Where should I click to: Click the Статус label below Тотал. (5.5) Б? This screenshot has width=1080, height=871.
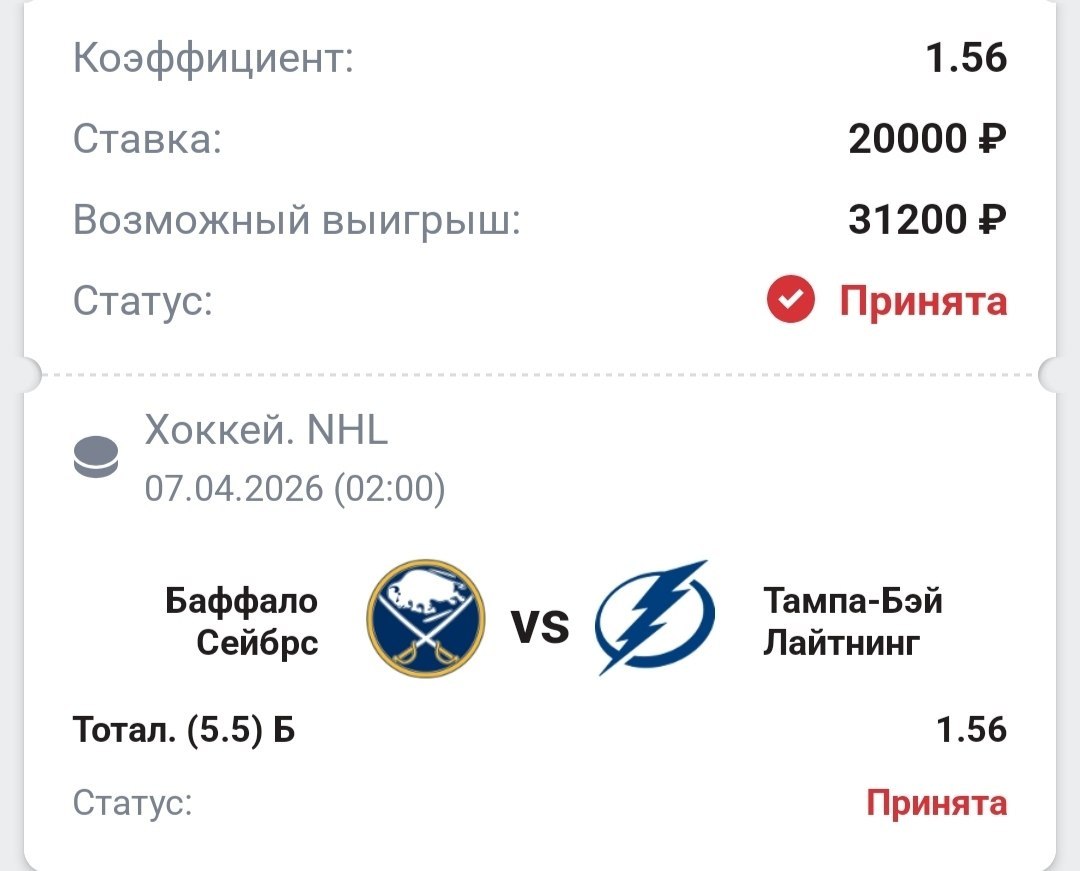tap(132, 802)
